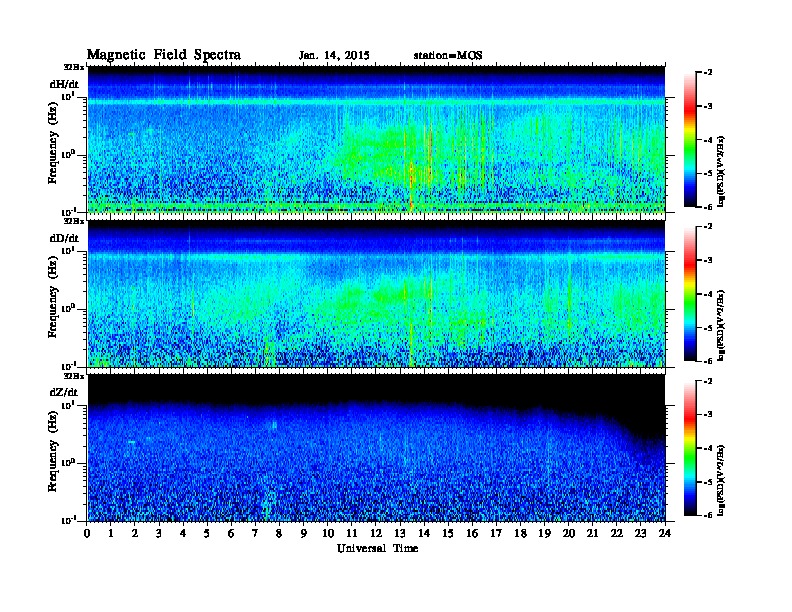Viewport: 792px width, 612px height.
Task: Click the hour "20" tick label
Action: click(x=569, y=533)
